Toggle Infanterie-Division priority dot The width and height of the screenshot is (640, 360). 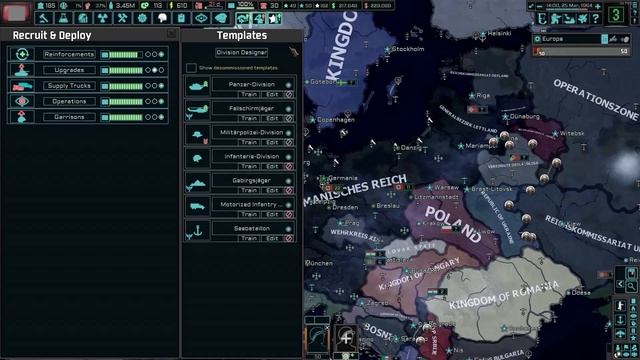(289, 157)
